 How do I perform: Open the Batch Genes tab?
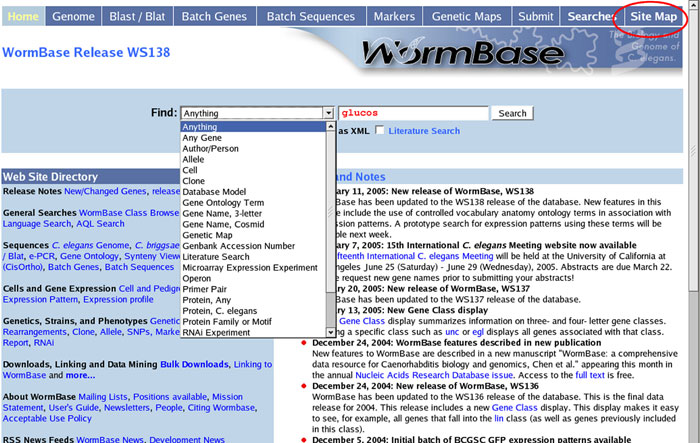pos(214,17)
